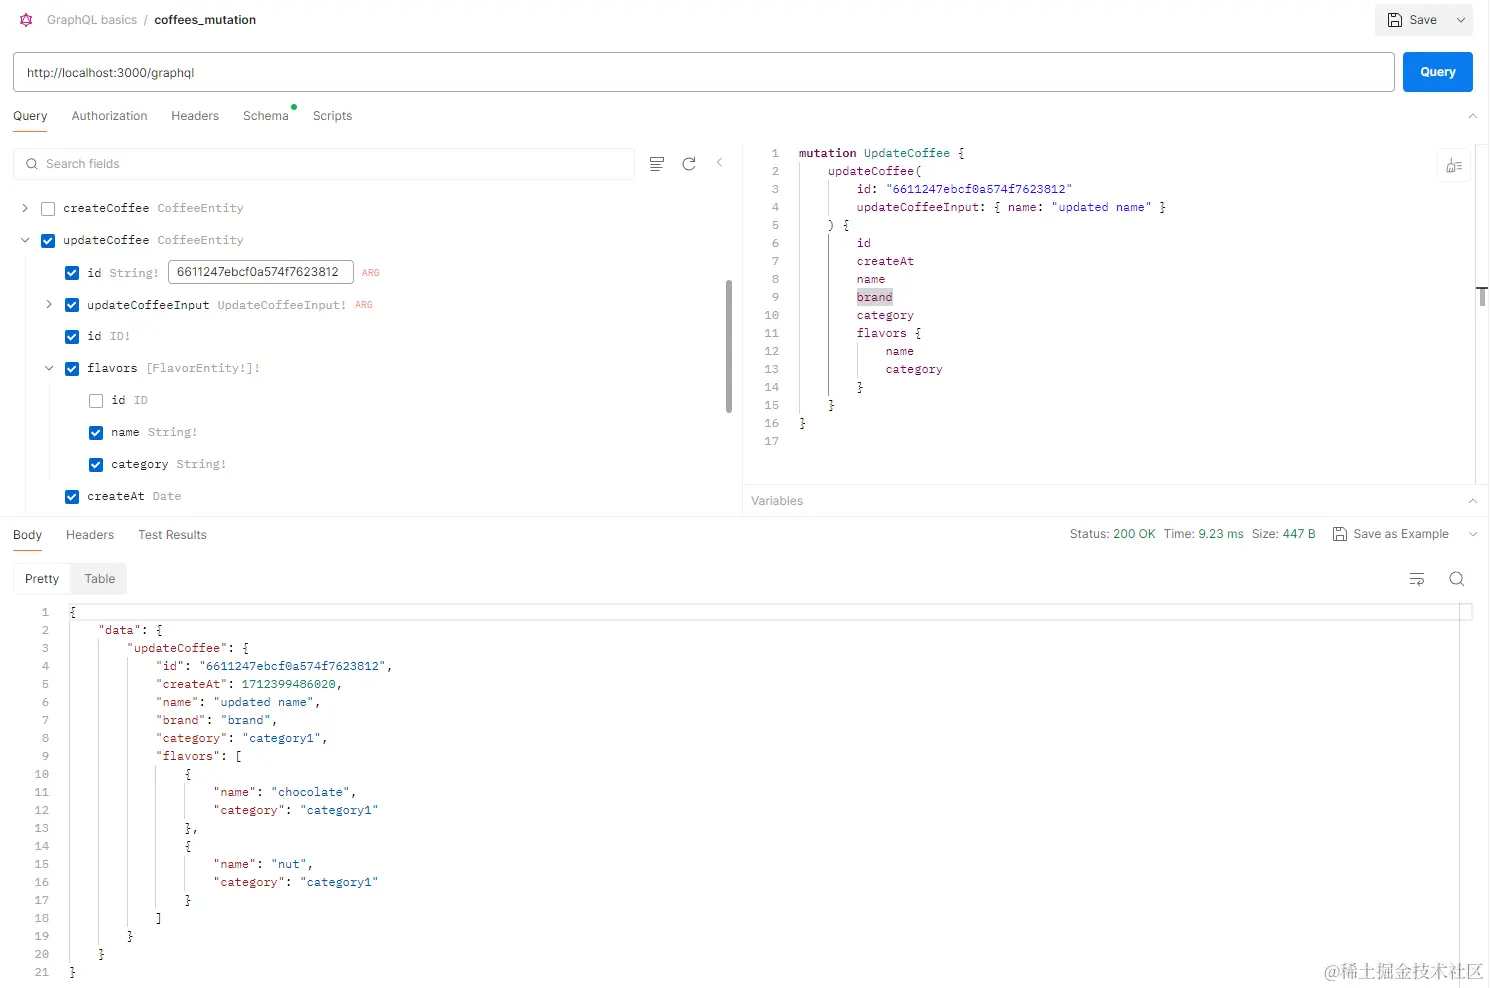Select the response Body tab
1490x988 pixels.
pyautogui.click(x=28, y=535)
